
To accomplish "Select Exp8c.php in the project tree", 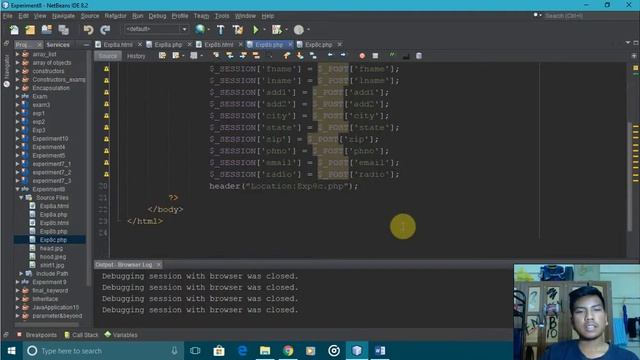I will point(53,240).
